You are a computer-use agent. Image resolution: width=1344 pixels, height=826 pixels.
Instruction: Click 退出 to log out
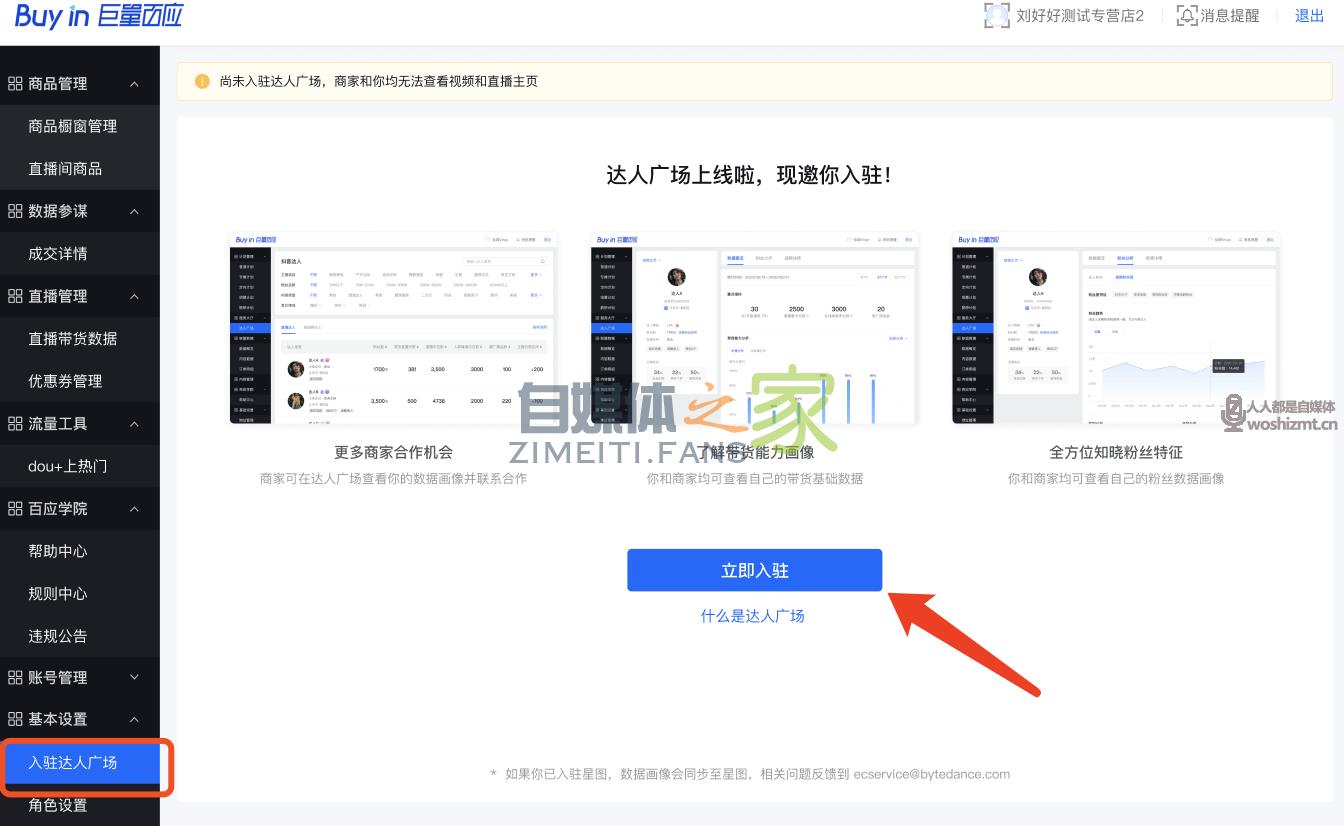point(1309,15)
